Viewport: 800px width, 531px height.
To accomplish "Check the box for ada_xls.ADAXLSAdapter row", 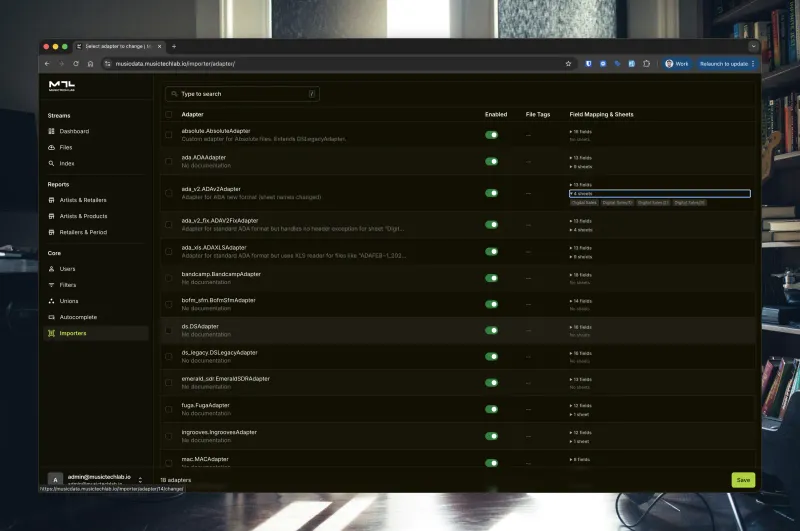I will point(168,251).
